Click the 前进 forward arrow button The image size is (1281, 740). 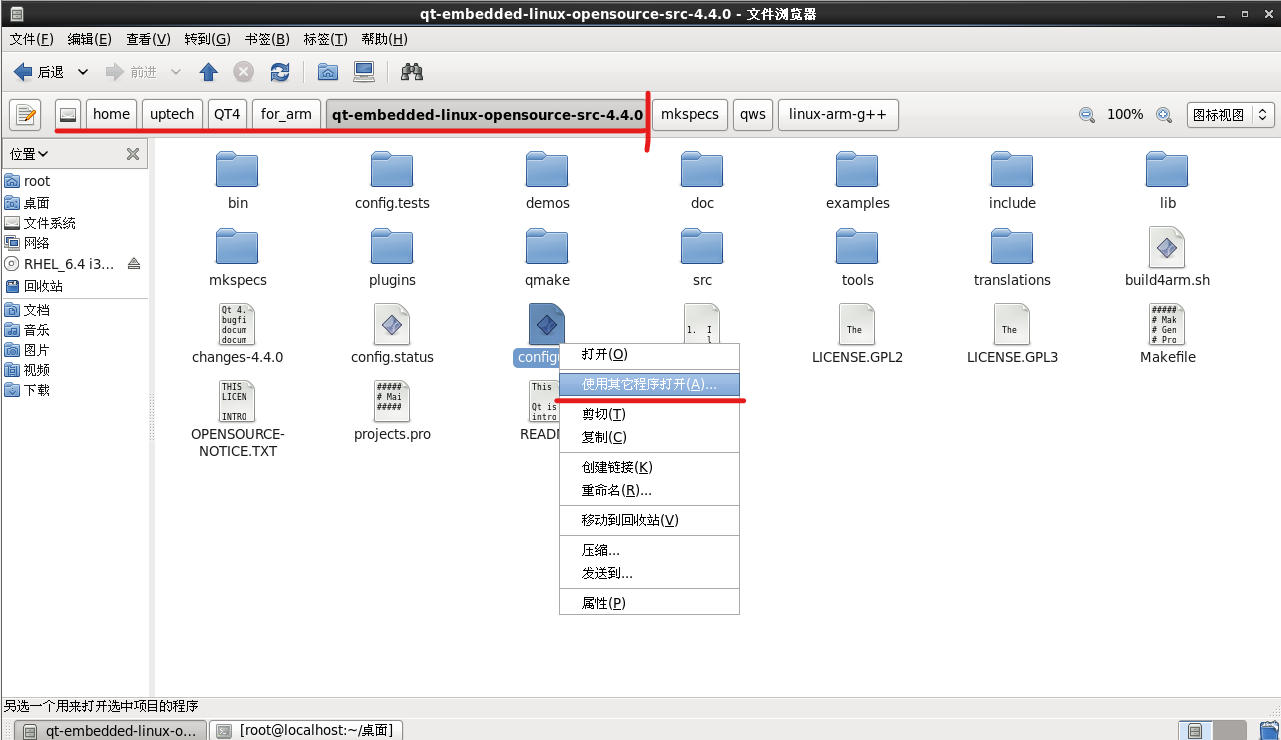[x=131, y=72]
